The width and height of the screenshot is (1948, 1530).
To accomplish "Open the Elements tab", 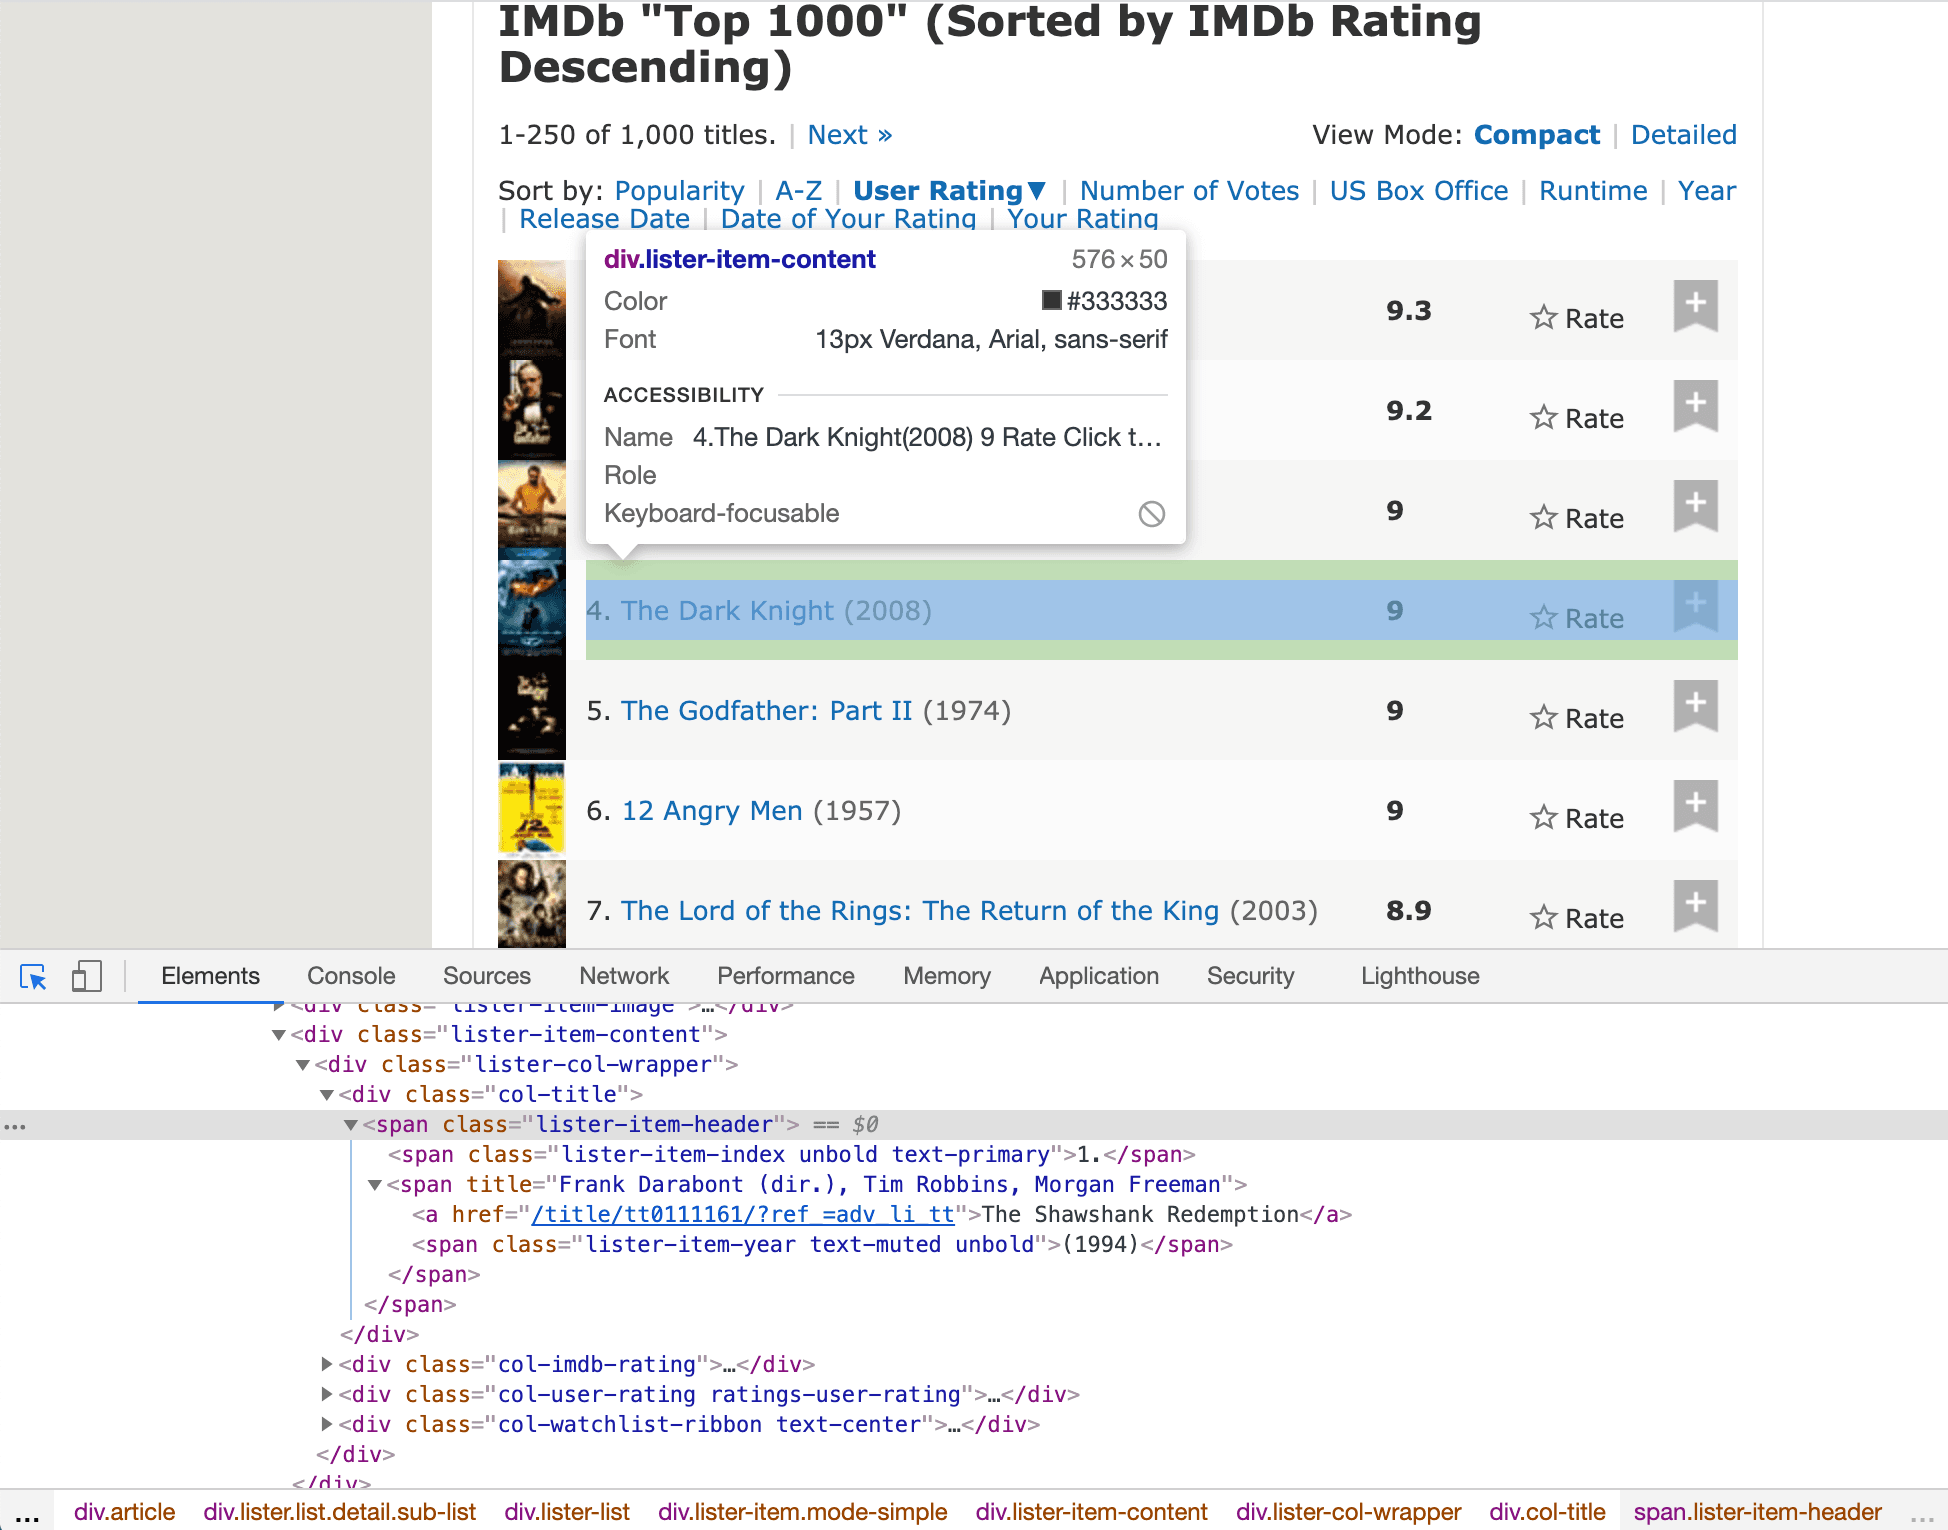I will click(210, 976).
